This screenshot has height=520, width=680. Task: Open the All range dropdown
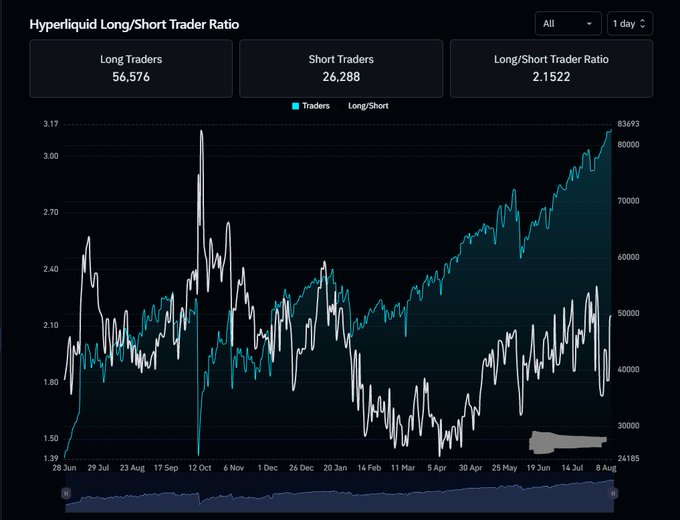pyautogui.click(x=568, y=23)
